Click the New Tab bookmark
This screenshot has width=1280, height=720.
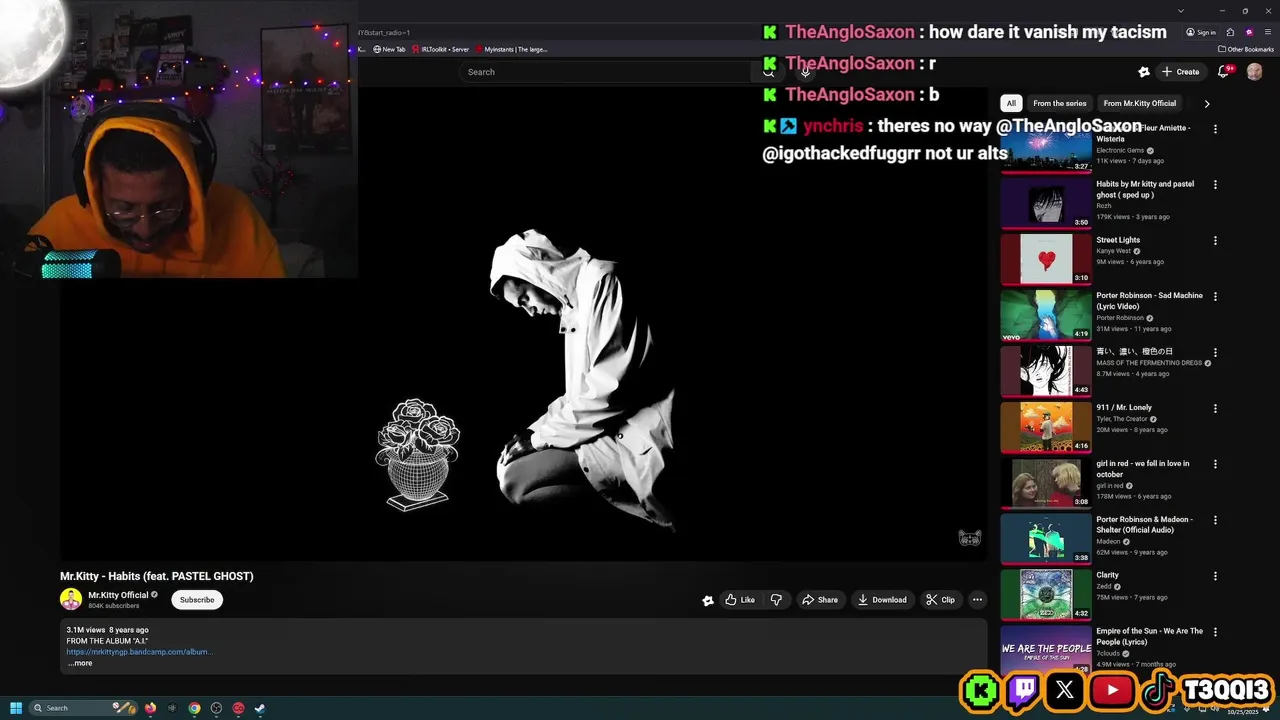(x=389, y=49)
